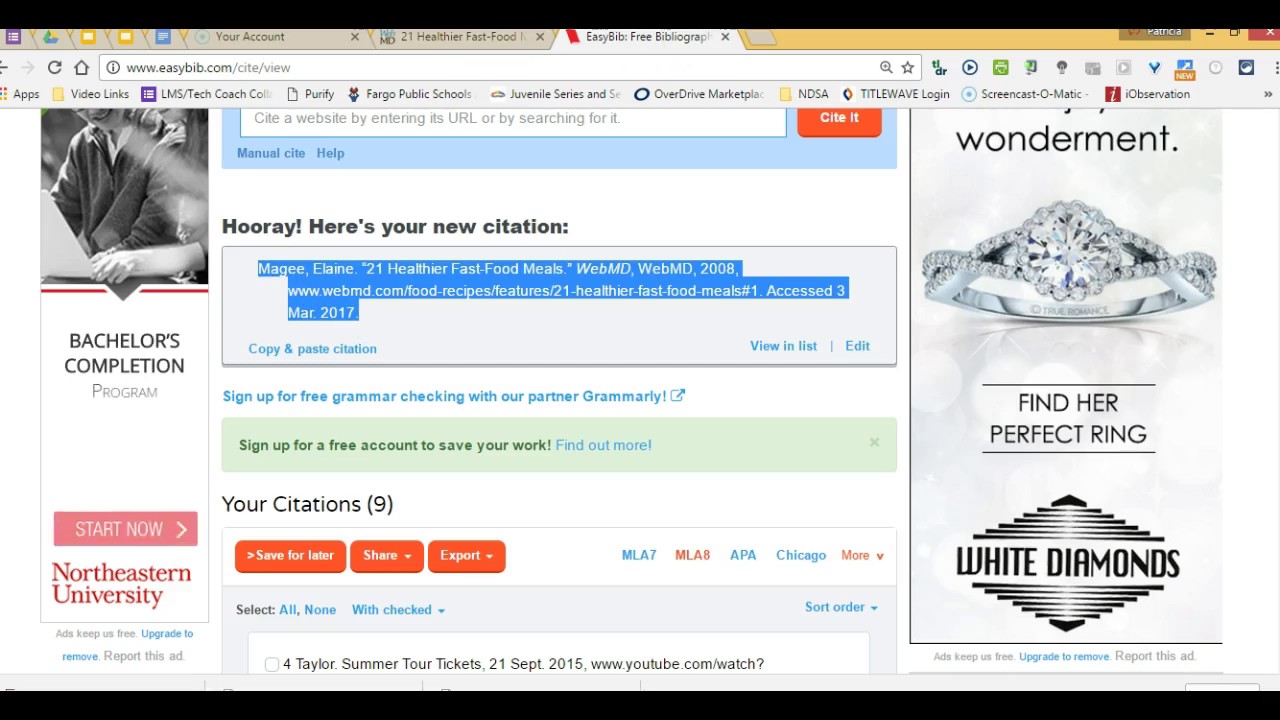Screen dimensions: 1280x720
Task: Click the lightbulb extension icon
Action: click(x=1062, y=68)
